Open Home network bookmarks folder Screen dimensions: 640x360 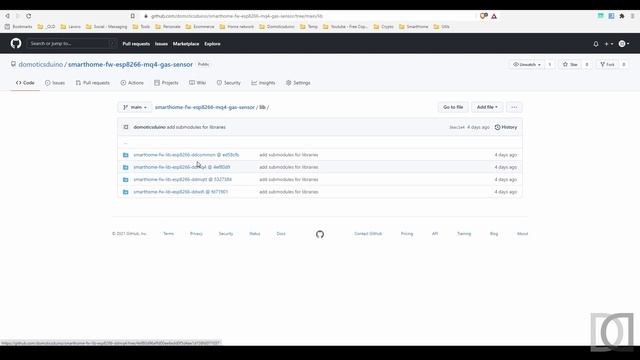236,27
